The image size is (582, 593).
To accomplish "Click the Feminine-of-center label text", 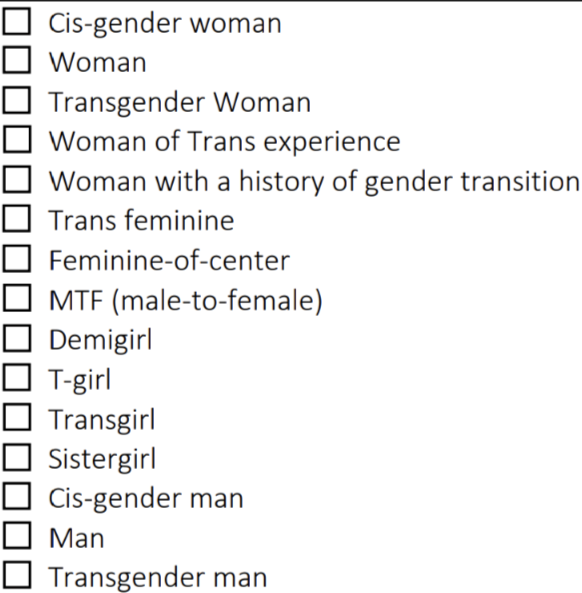I will click(169, 261).
